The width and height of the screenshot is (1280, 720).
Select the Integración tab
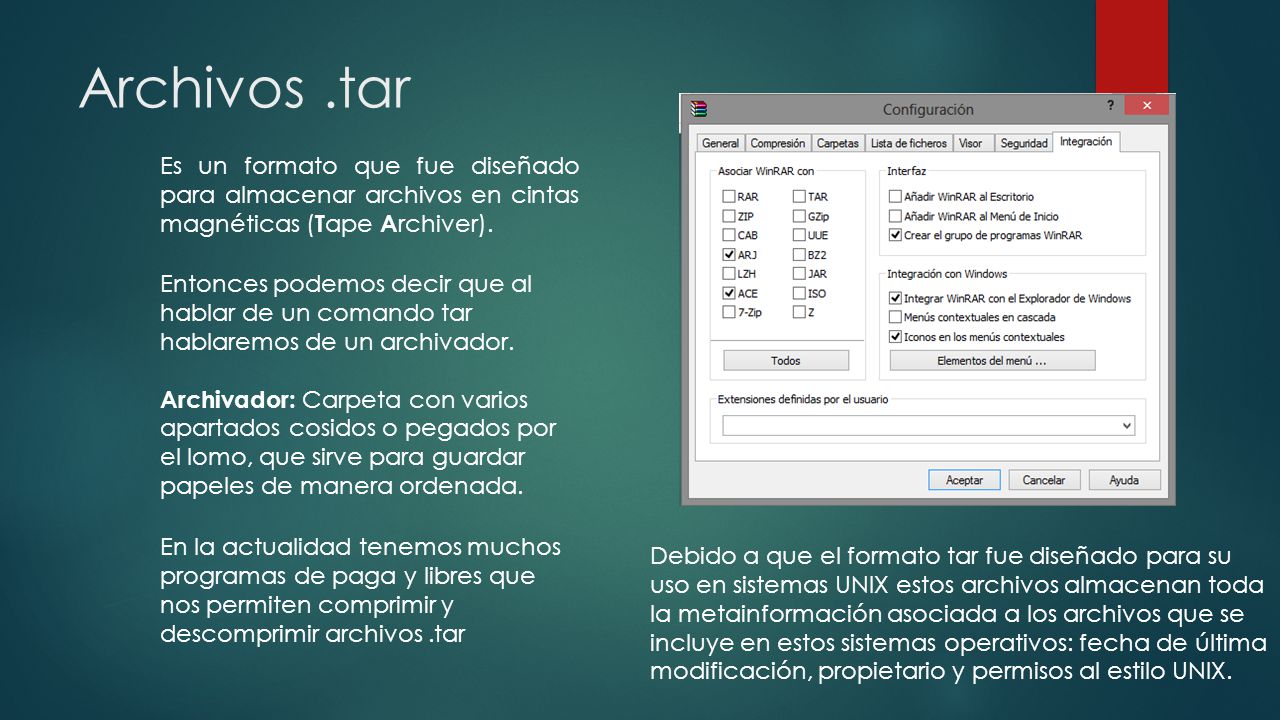(x=1085, y=141)
